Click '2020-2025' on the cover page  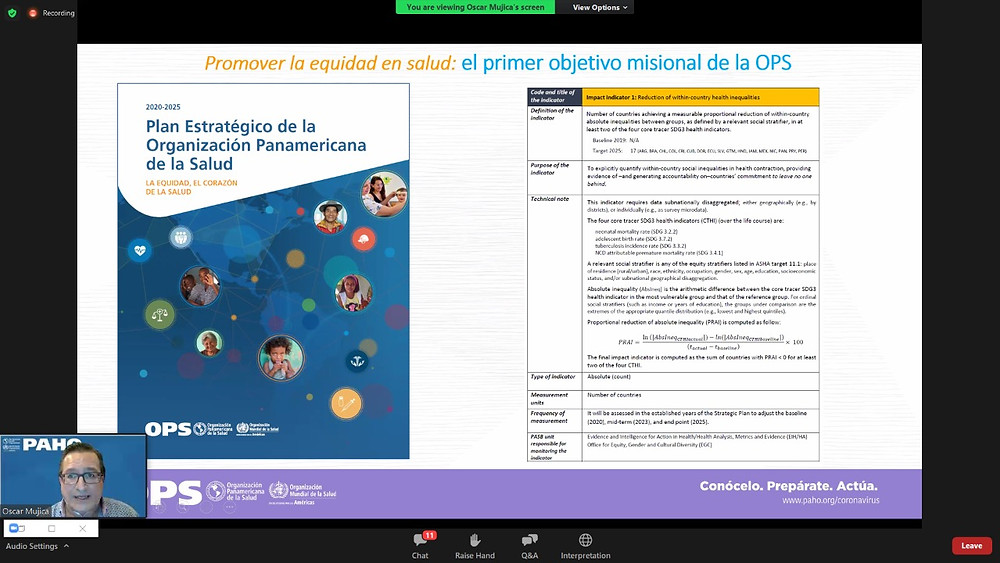163,107
